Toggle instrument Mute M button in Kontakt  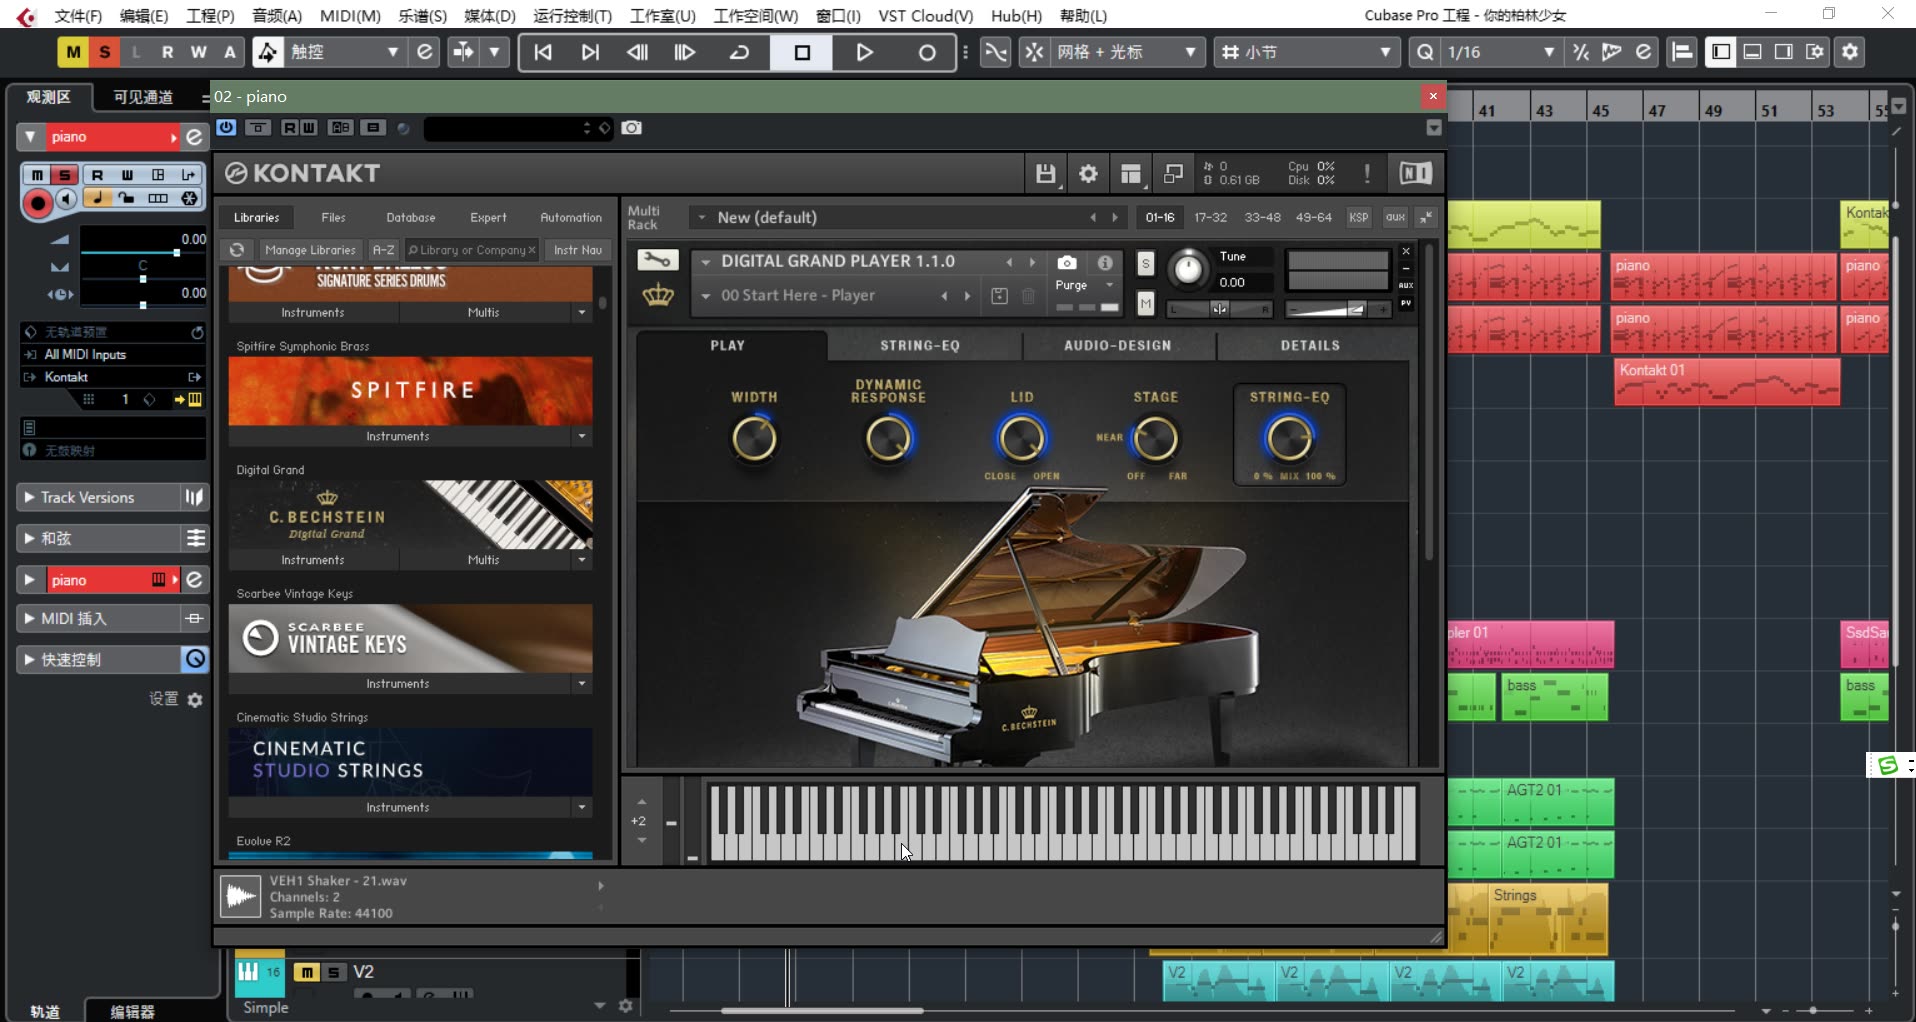pyautogui.click(x=1146, y=303)
